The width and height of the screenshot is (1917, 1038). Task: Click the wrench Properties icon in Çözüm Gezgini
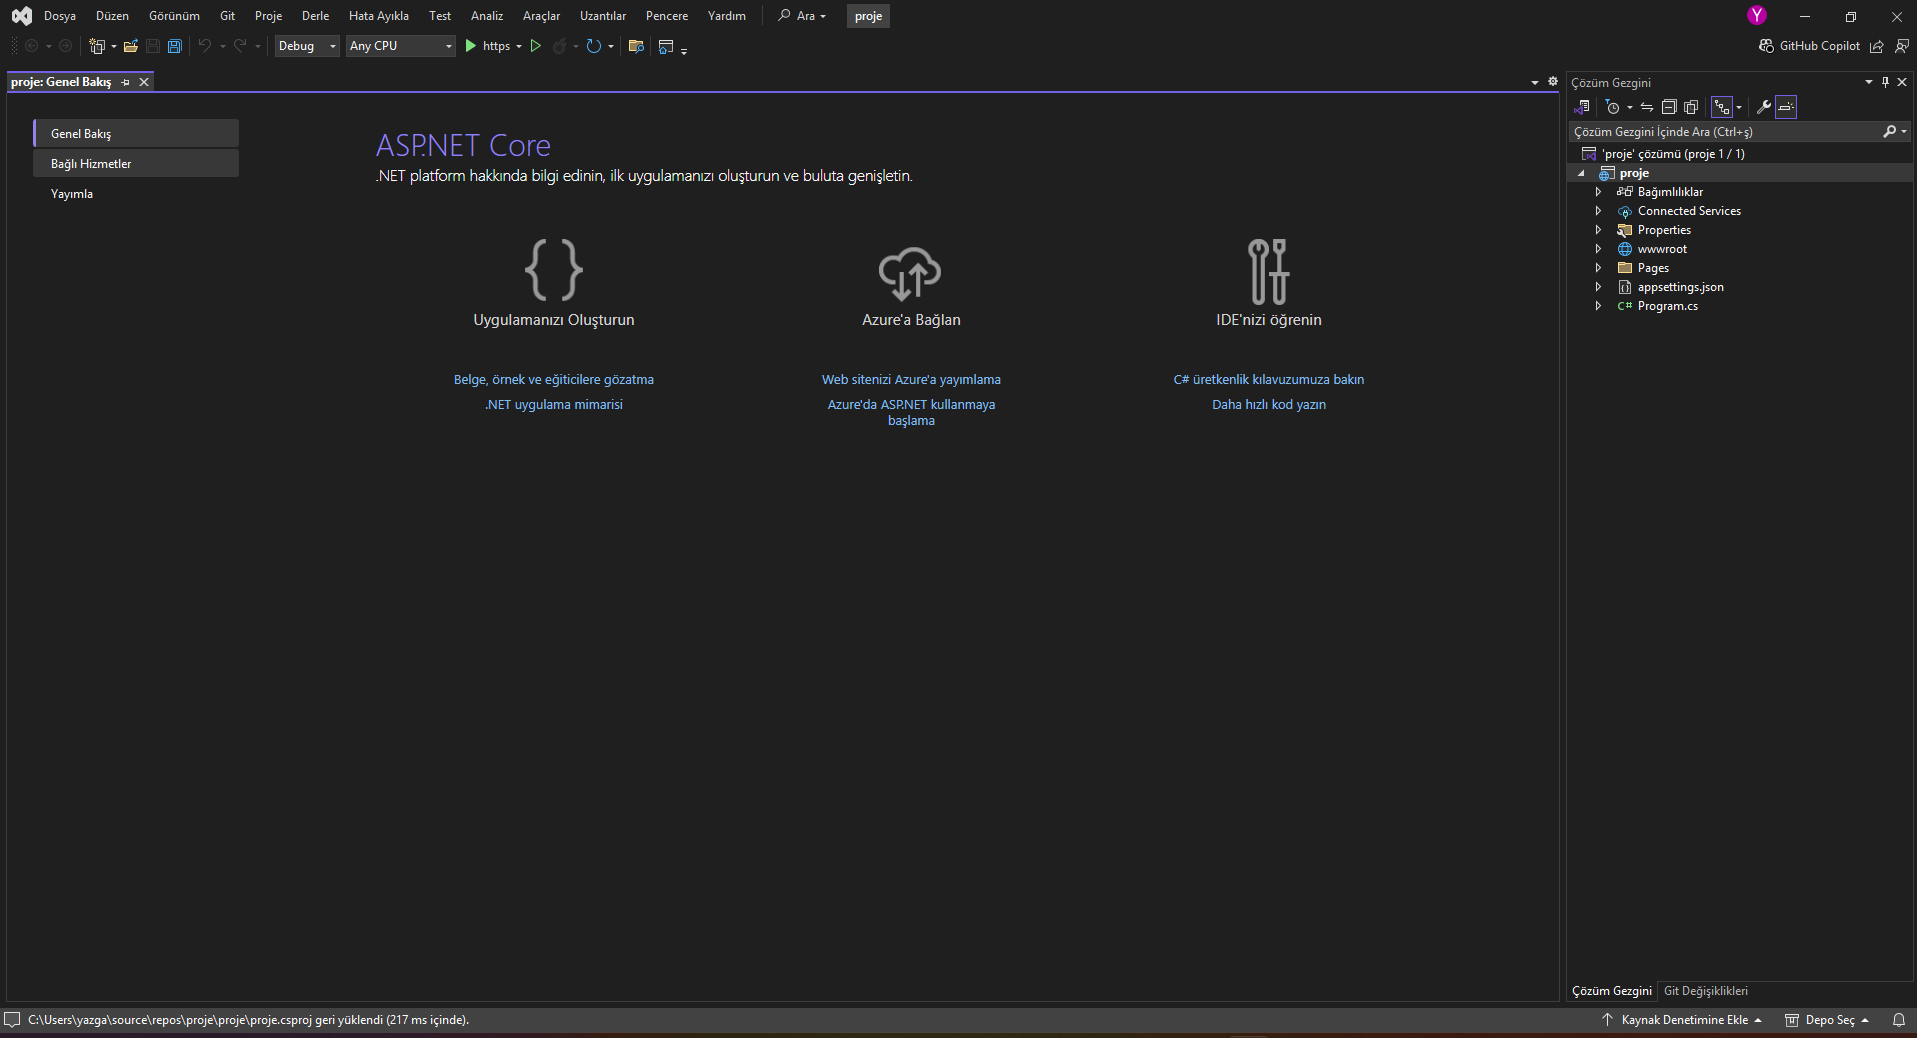(1764, 107)
